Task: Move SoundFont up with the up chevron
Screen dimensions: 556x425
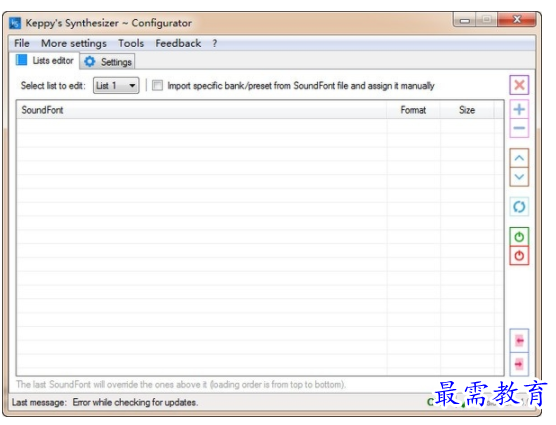Action: (519, 158)
